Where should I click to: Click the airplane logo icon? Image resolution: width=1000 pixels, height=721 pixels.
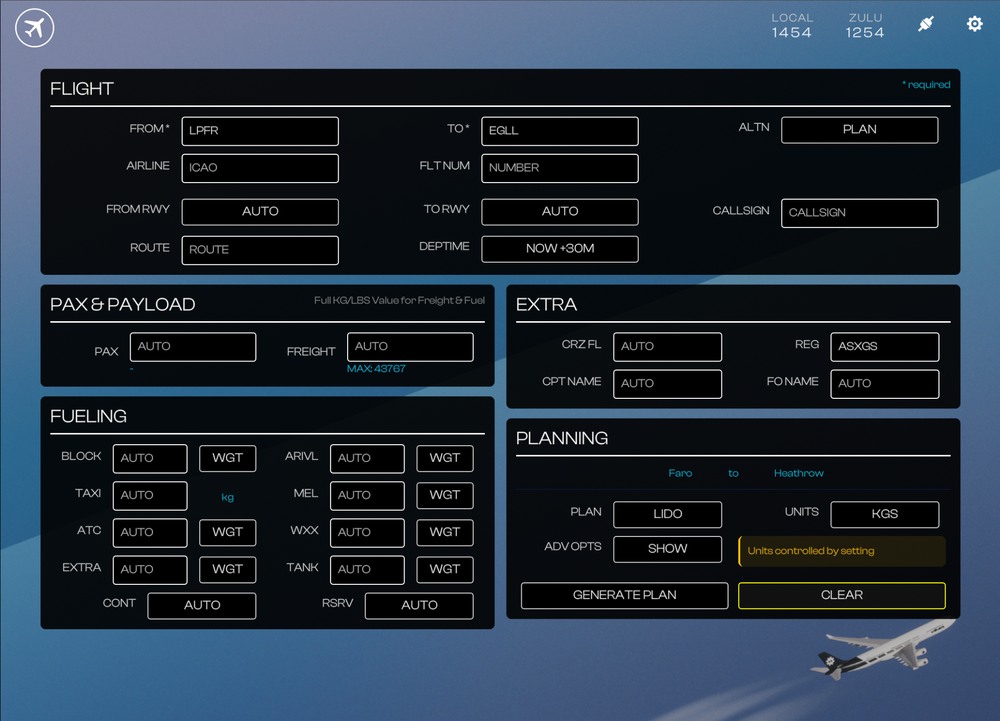(x=35, y=28)
